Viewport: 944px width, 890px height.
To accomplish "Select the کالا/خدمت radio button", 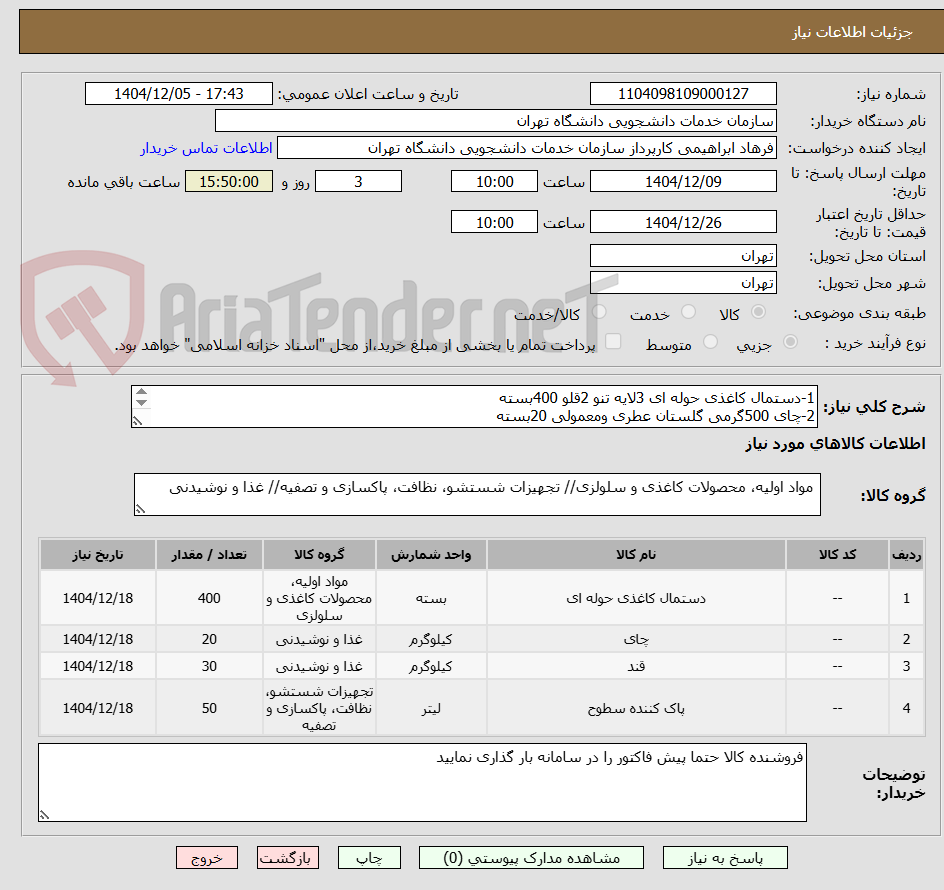I will pyautogui.click(x=599, y=312).
